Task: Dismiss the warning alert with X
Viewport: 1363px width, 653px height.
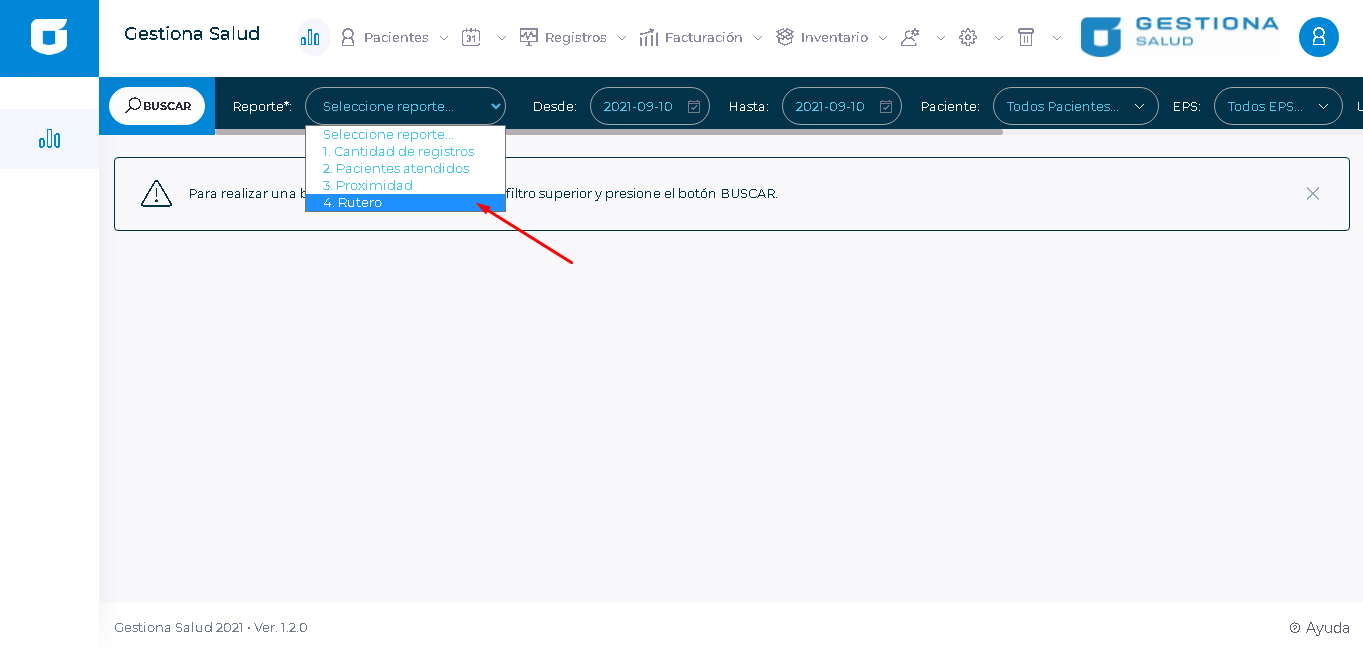Action: tap(1312, 194)
